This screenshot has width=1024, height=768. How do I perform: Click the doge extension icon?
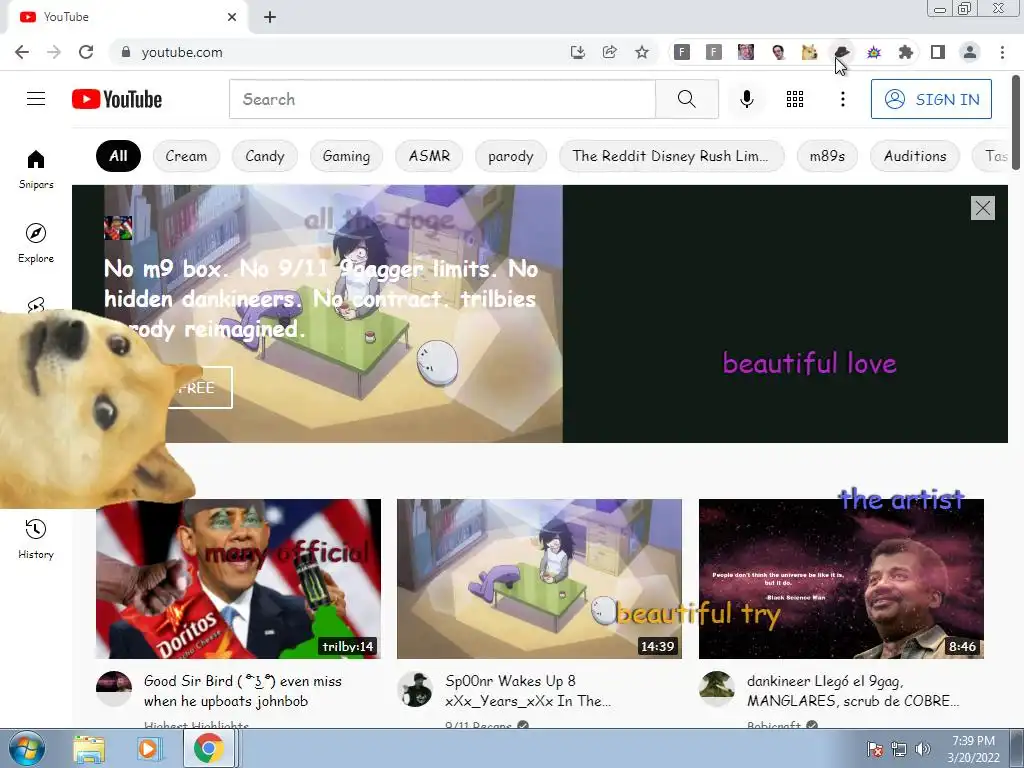[810, 52]
